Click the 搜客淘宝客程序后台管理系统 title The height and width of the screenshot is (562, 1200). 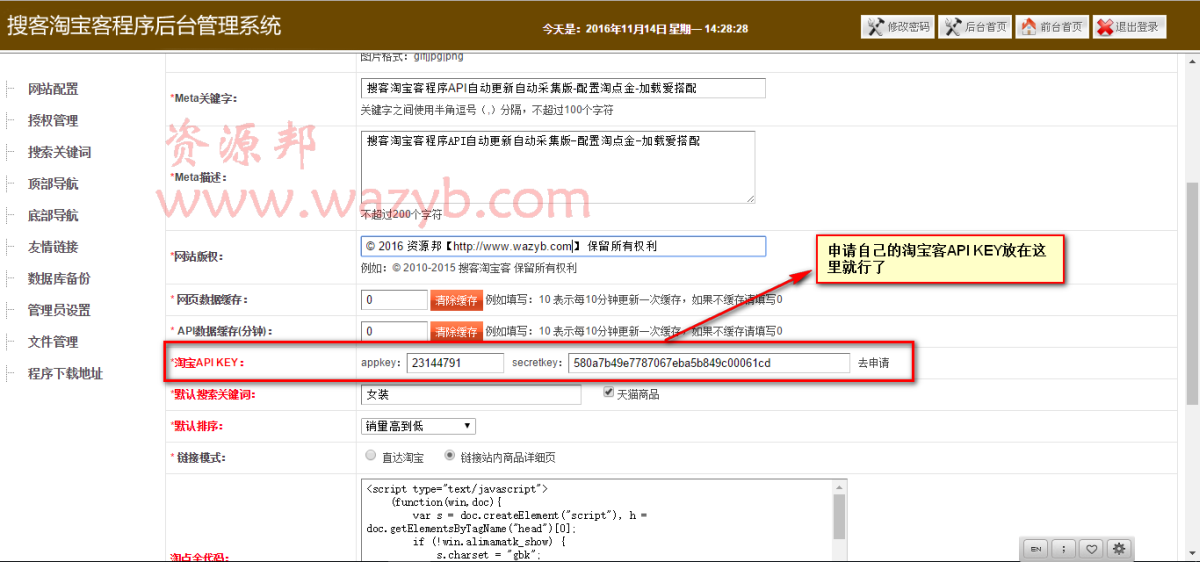(144, 26)
